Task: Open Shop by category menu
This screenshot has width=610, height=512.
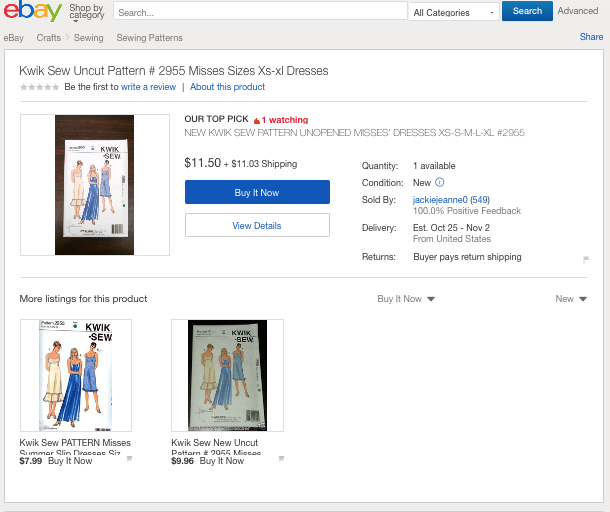Action: tap(86, 12)
